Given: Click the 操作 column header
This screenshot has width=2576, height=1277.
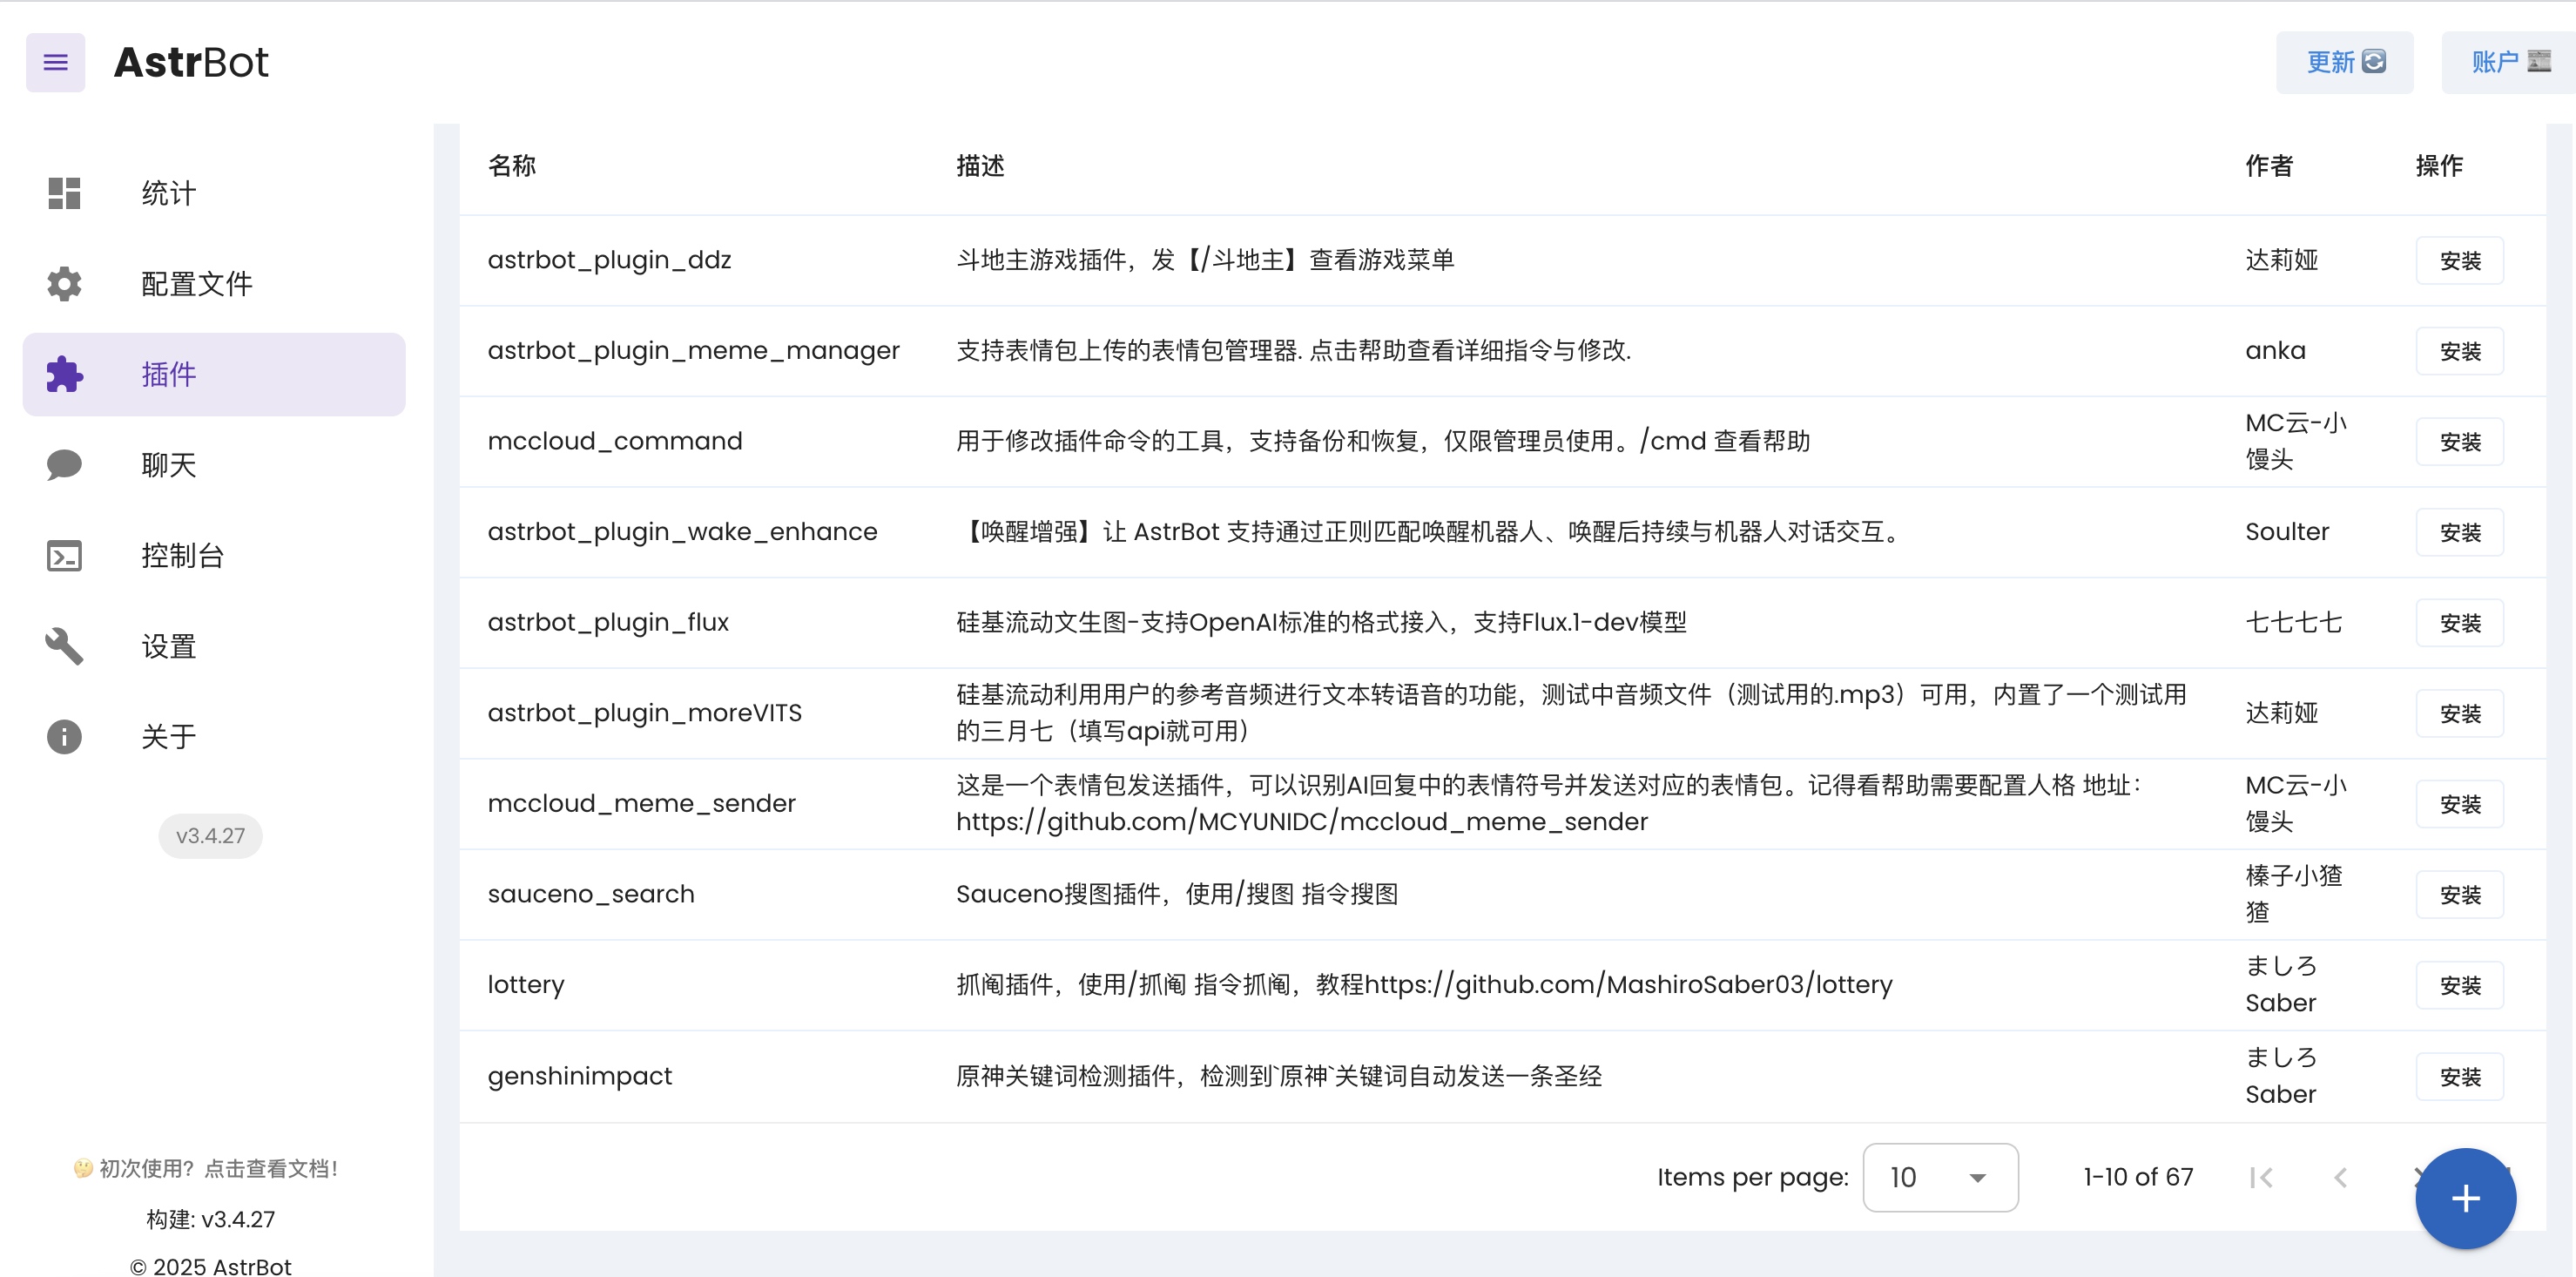Looking at the screenshot, I should (2439, 166).
